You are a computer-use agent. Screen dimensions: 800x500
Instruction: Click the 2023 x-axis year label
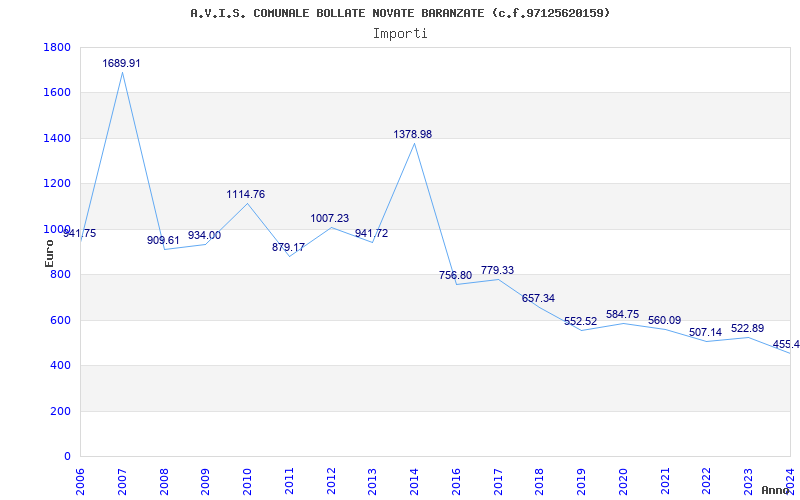[749, 481]
